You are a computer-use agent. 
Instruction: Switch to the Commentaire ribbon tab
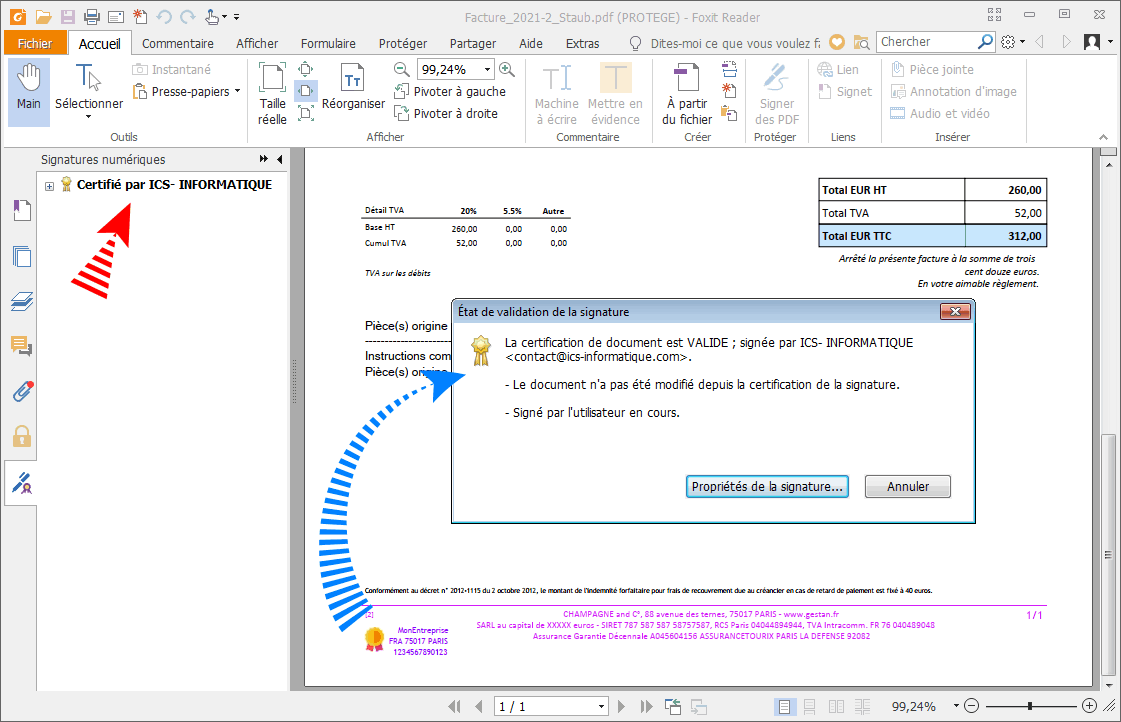click(177, 43)
